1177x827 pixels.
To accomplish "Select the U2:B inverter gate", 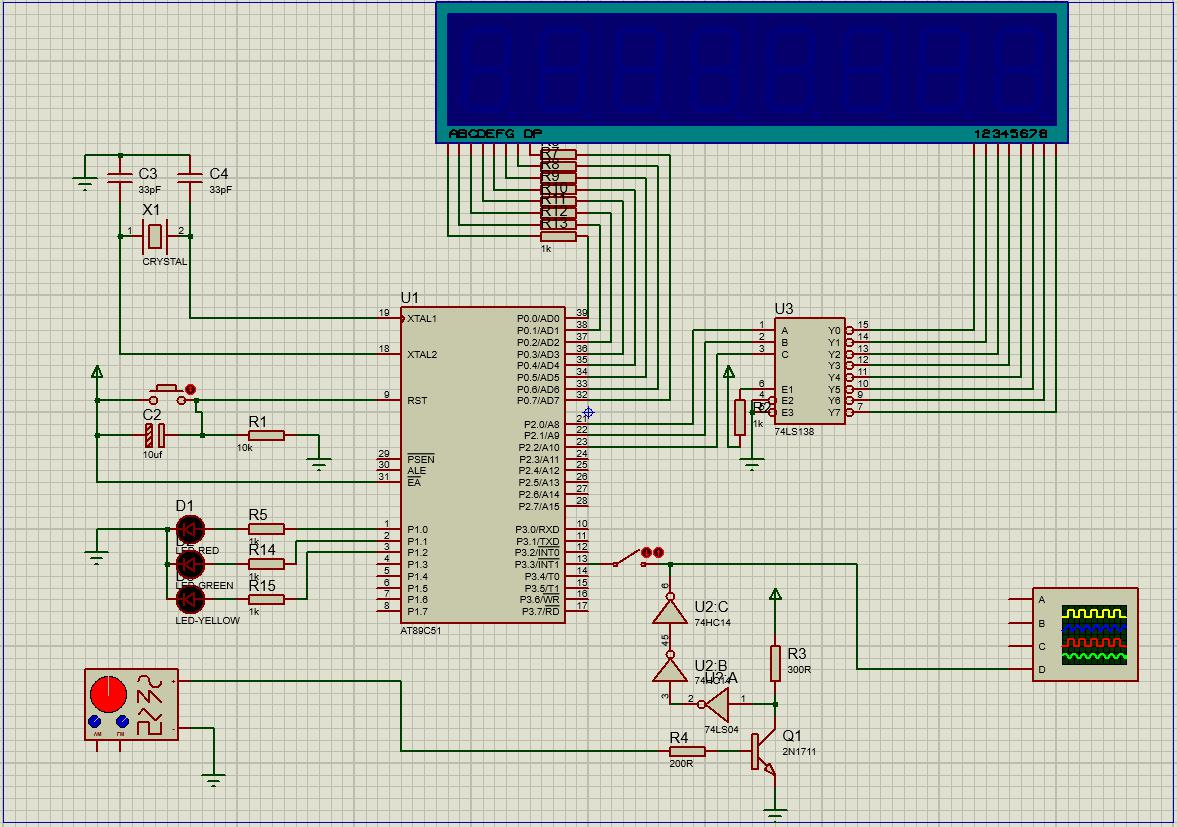I will (x=670, y=667).
